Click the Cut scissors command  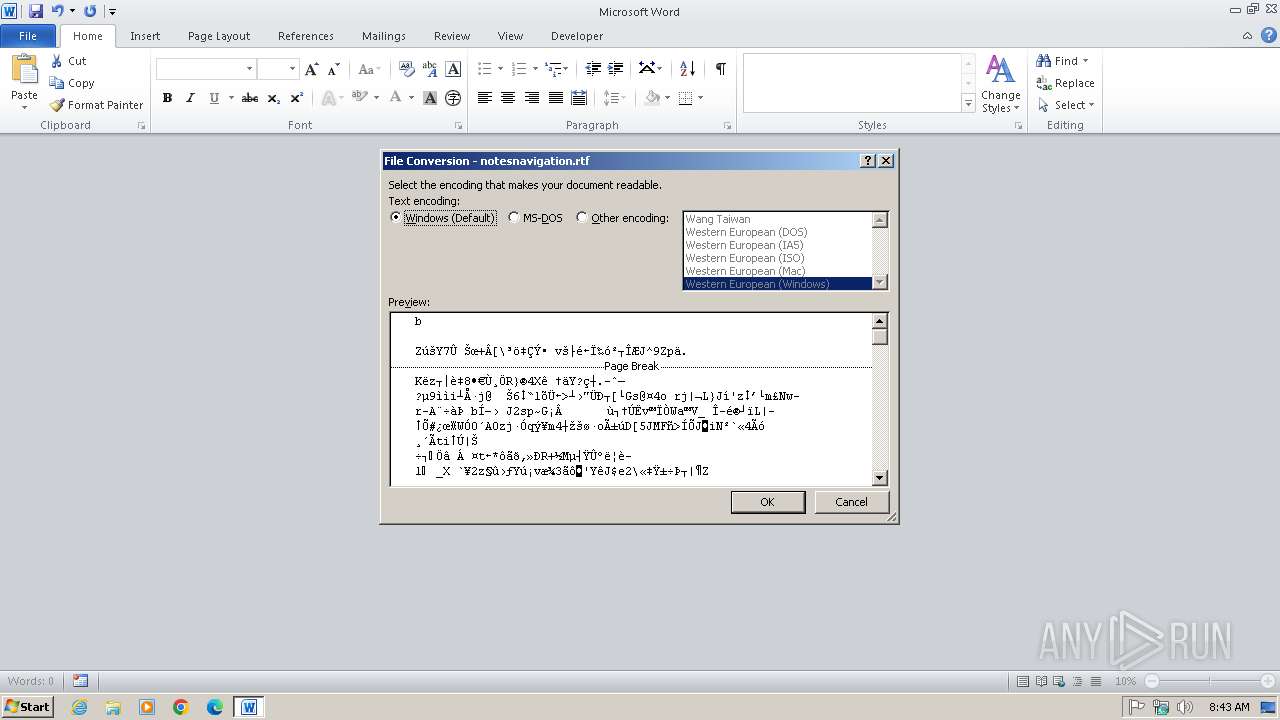pos(69,61)
